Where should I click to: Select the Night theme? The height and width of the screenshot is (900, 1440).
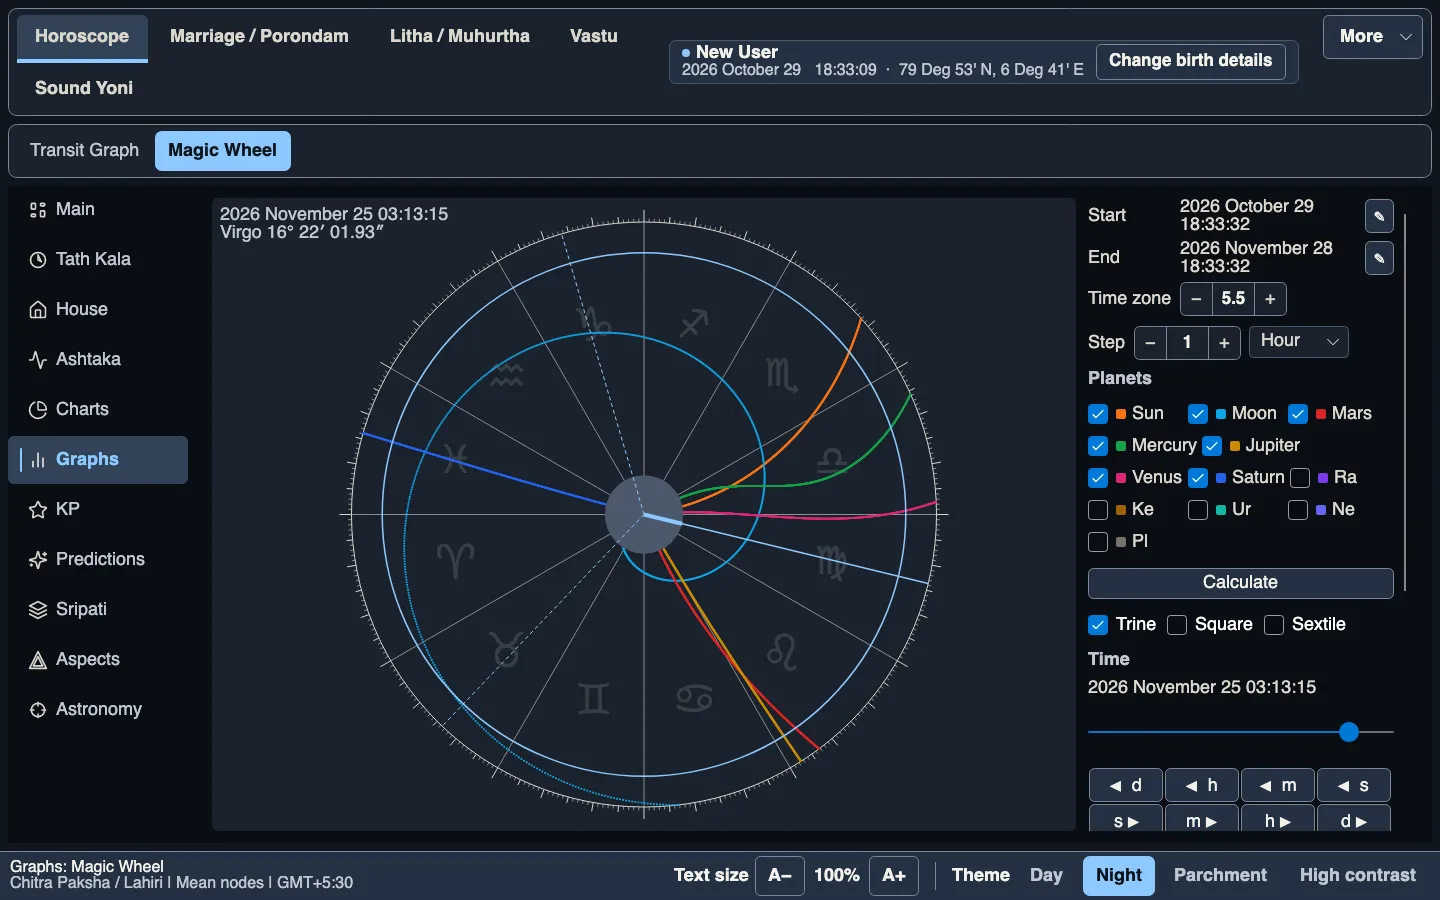pyautogui.click(x=1118, y=876)
